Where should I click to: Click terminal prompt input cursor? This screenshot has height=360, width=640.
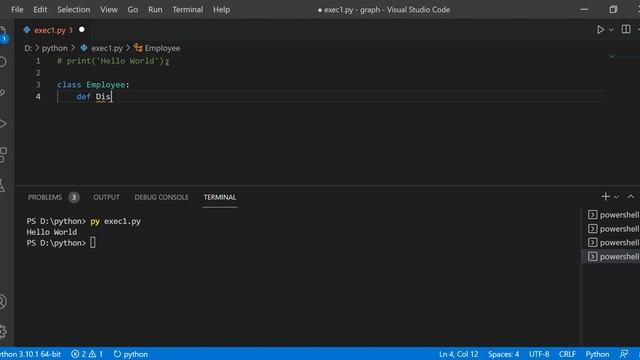pos(93,243)
